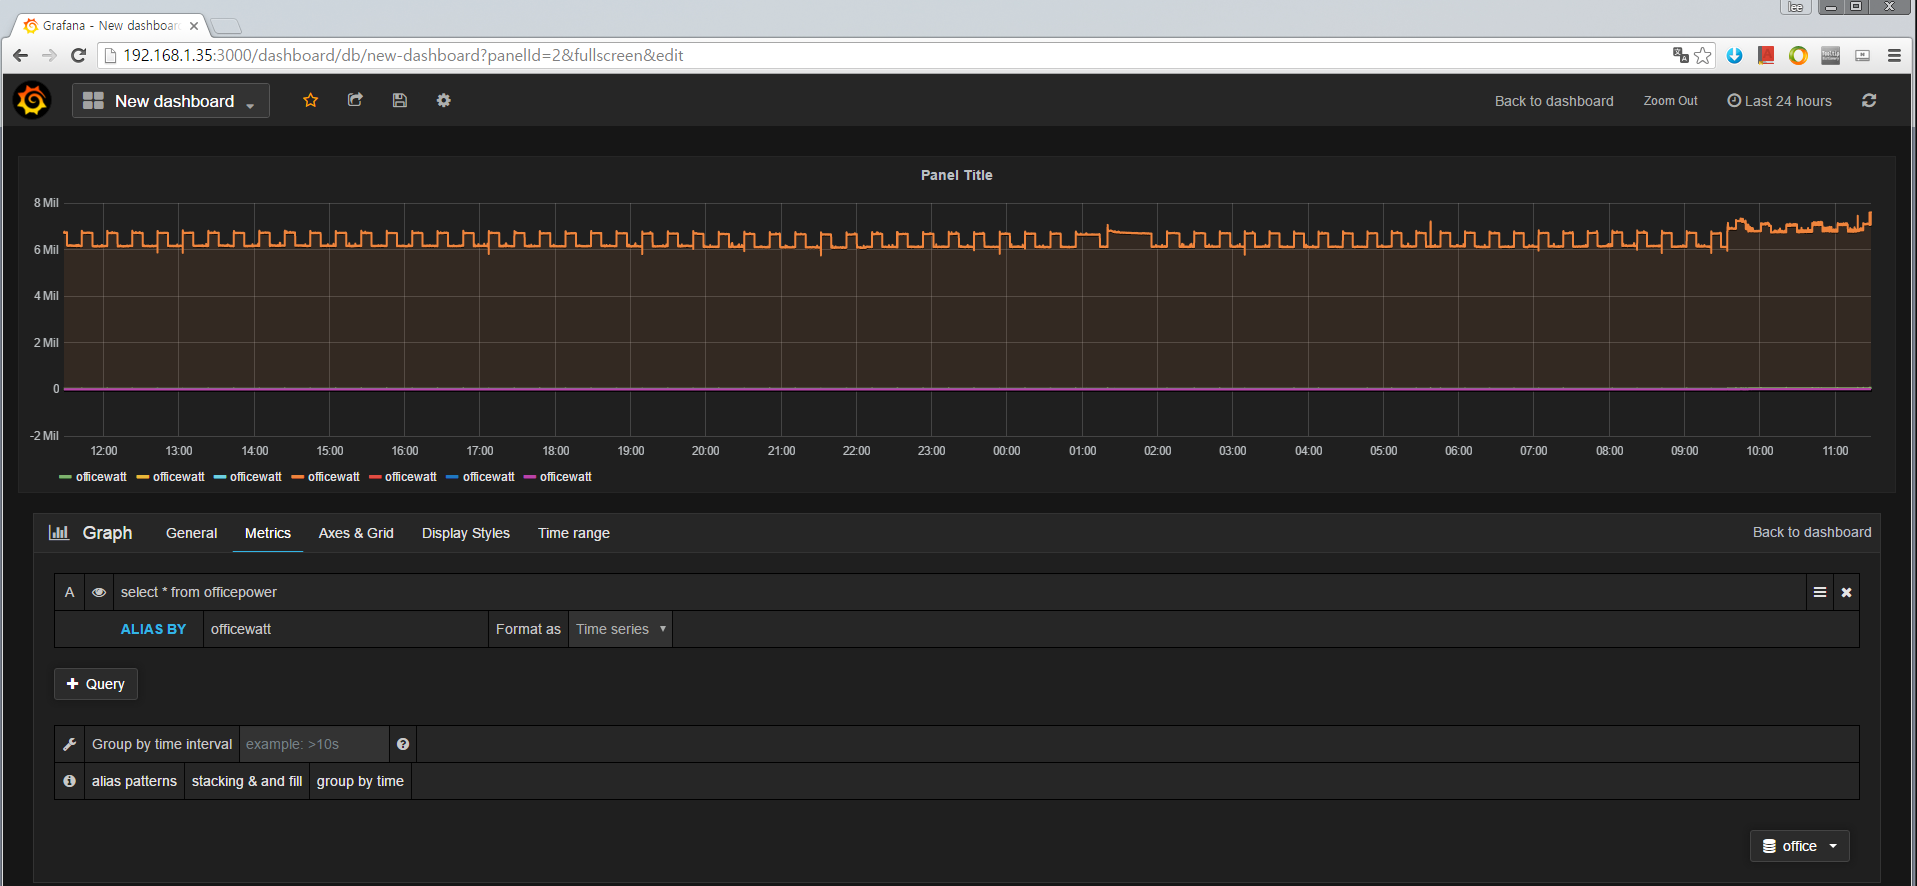Show group by time help
This screenshot has height=886, width=1917.
(360, 781)
